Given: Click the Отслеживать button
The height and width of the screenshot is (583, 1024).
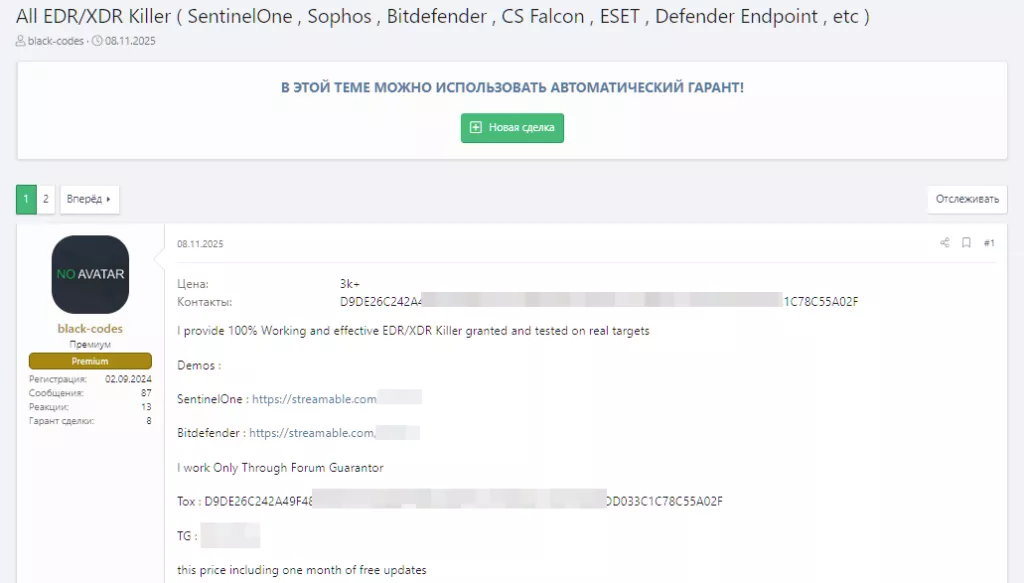Looking at the screenshot, I should (966, 199).
